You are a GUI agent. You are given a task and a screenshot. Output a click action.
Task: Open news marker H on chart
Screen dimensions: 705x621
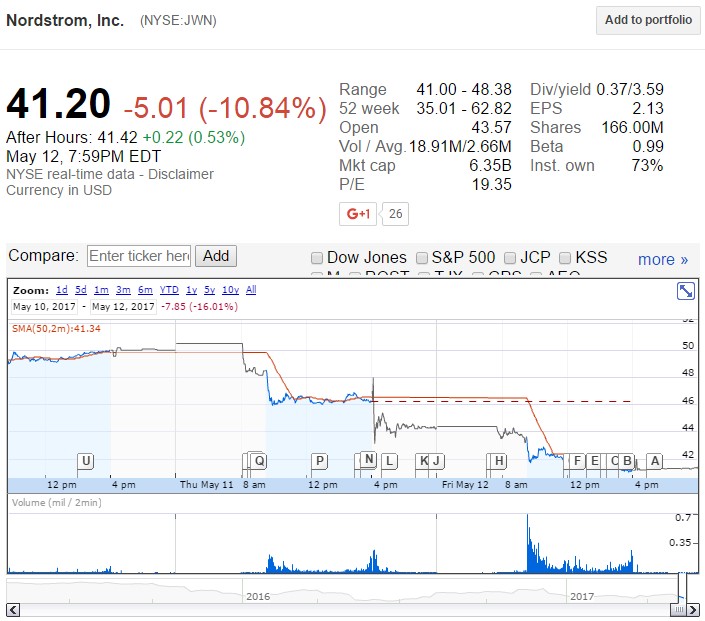pyautogui.click(x=499, y=461)
